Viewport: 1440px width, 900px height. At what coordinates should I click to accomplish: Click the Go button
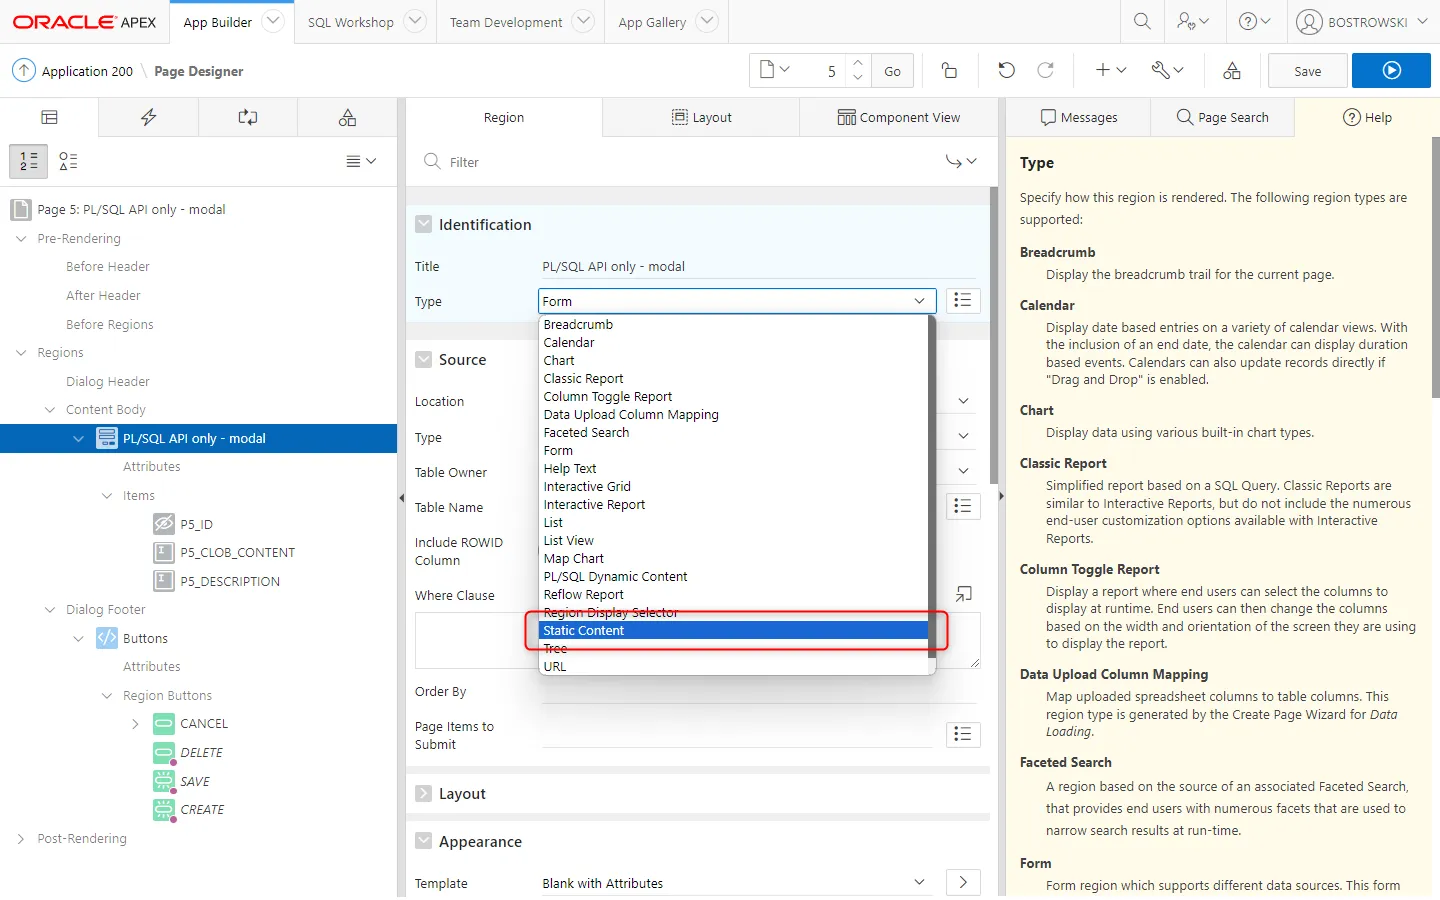pyautogui.click(x=892, y=71)
